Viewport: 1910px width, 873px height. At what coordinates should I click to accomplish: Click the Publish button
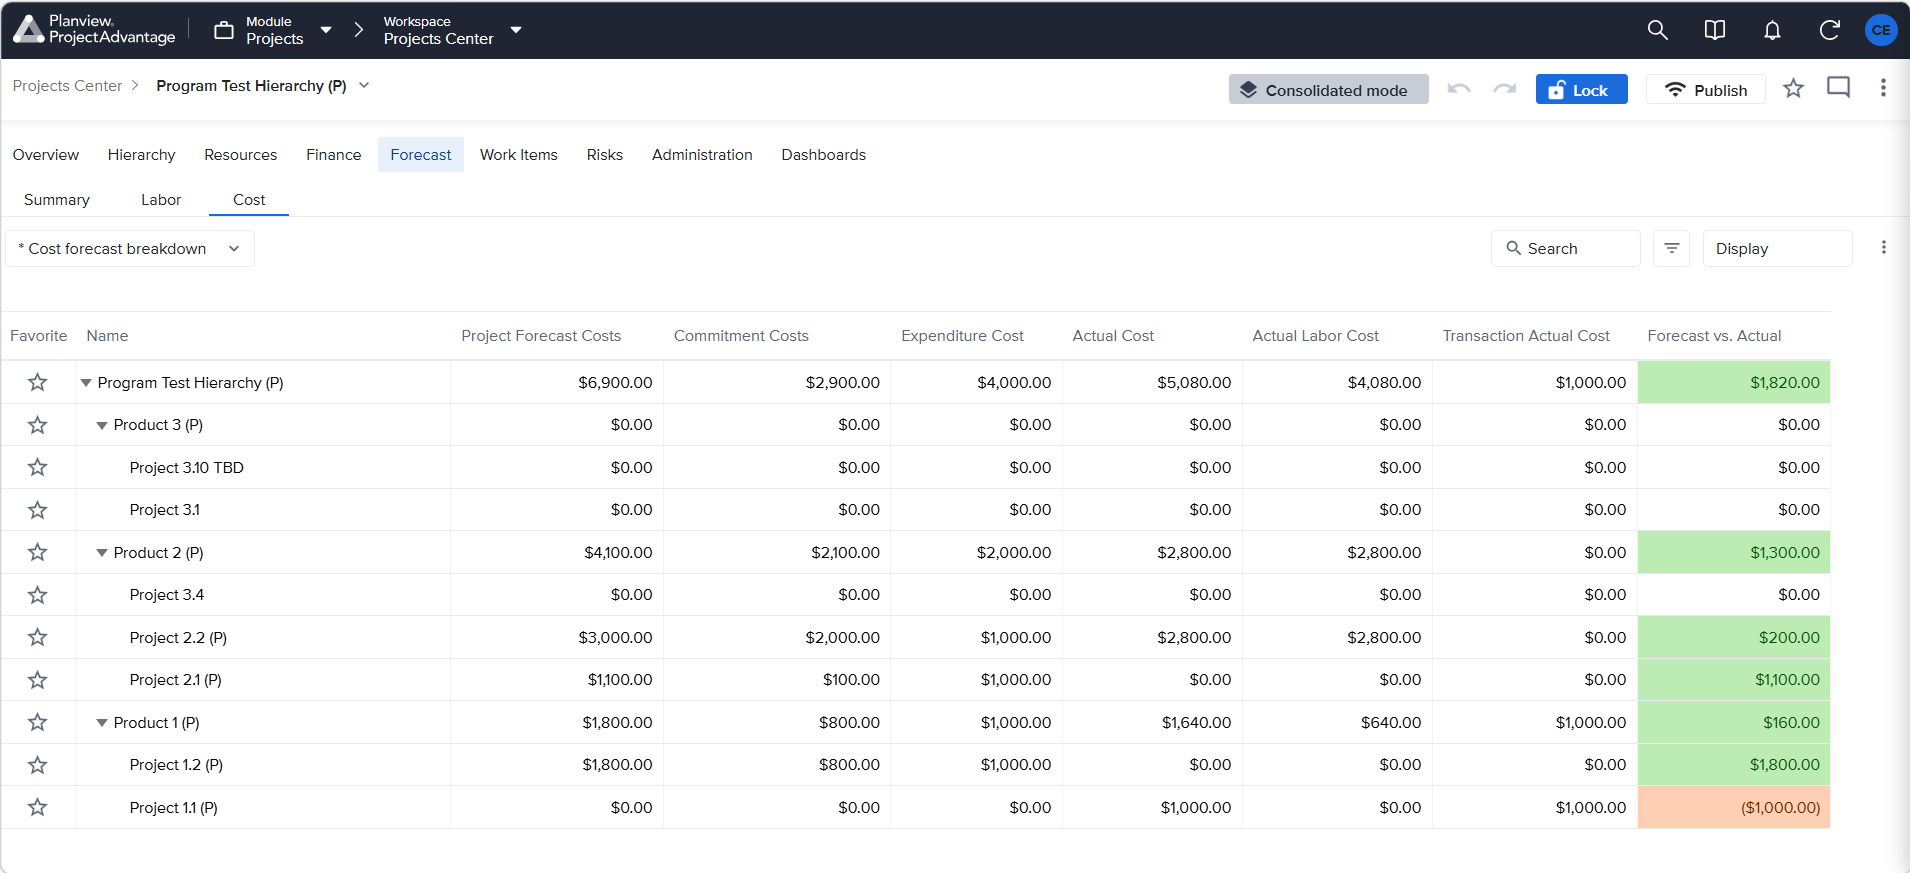1705,90
